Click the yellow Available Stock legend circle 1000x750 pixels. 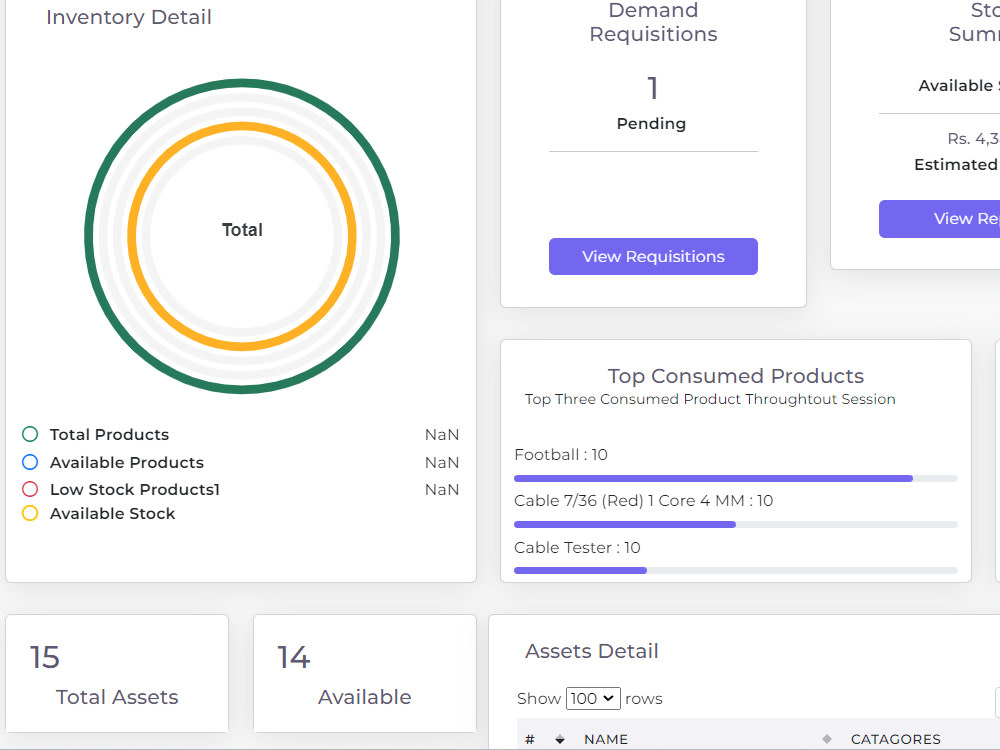pos(30,513)
